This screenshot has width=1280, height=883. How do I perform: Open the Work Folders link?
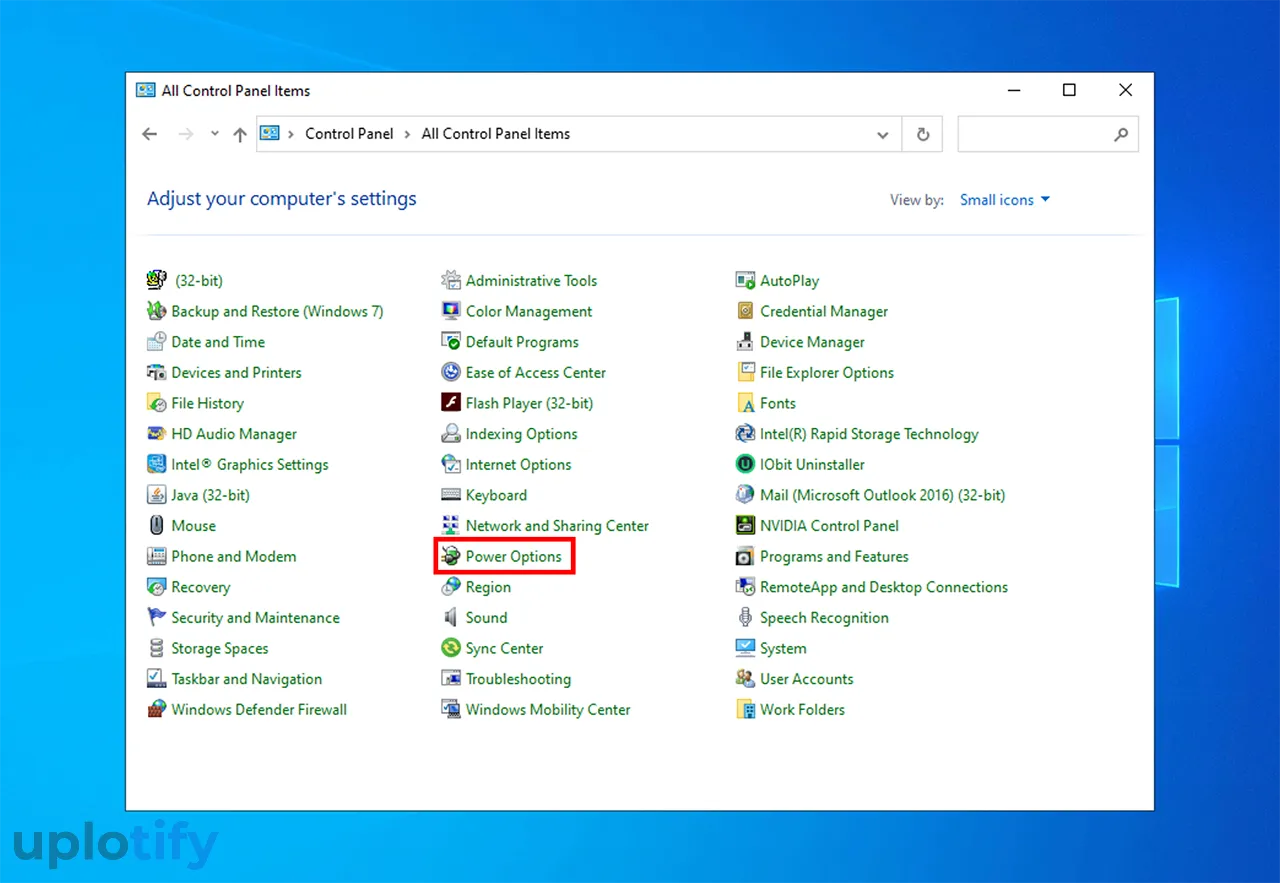802,710
